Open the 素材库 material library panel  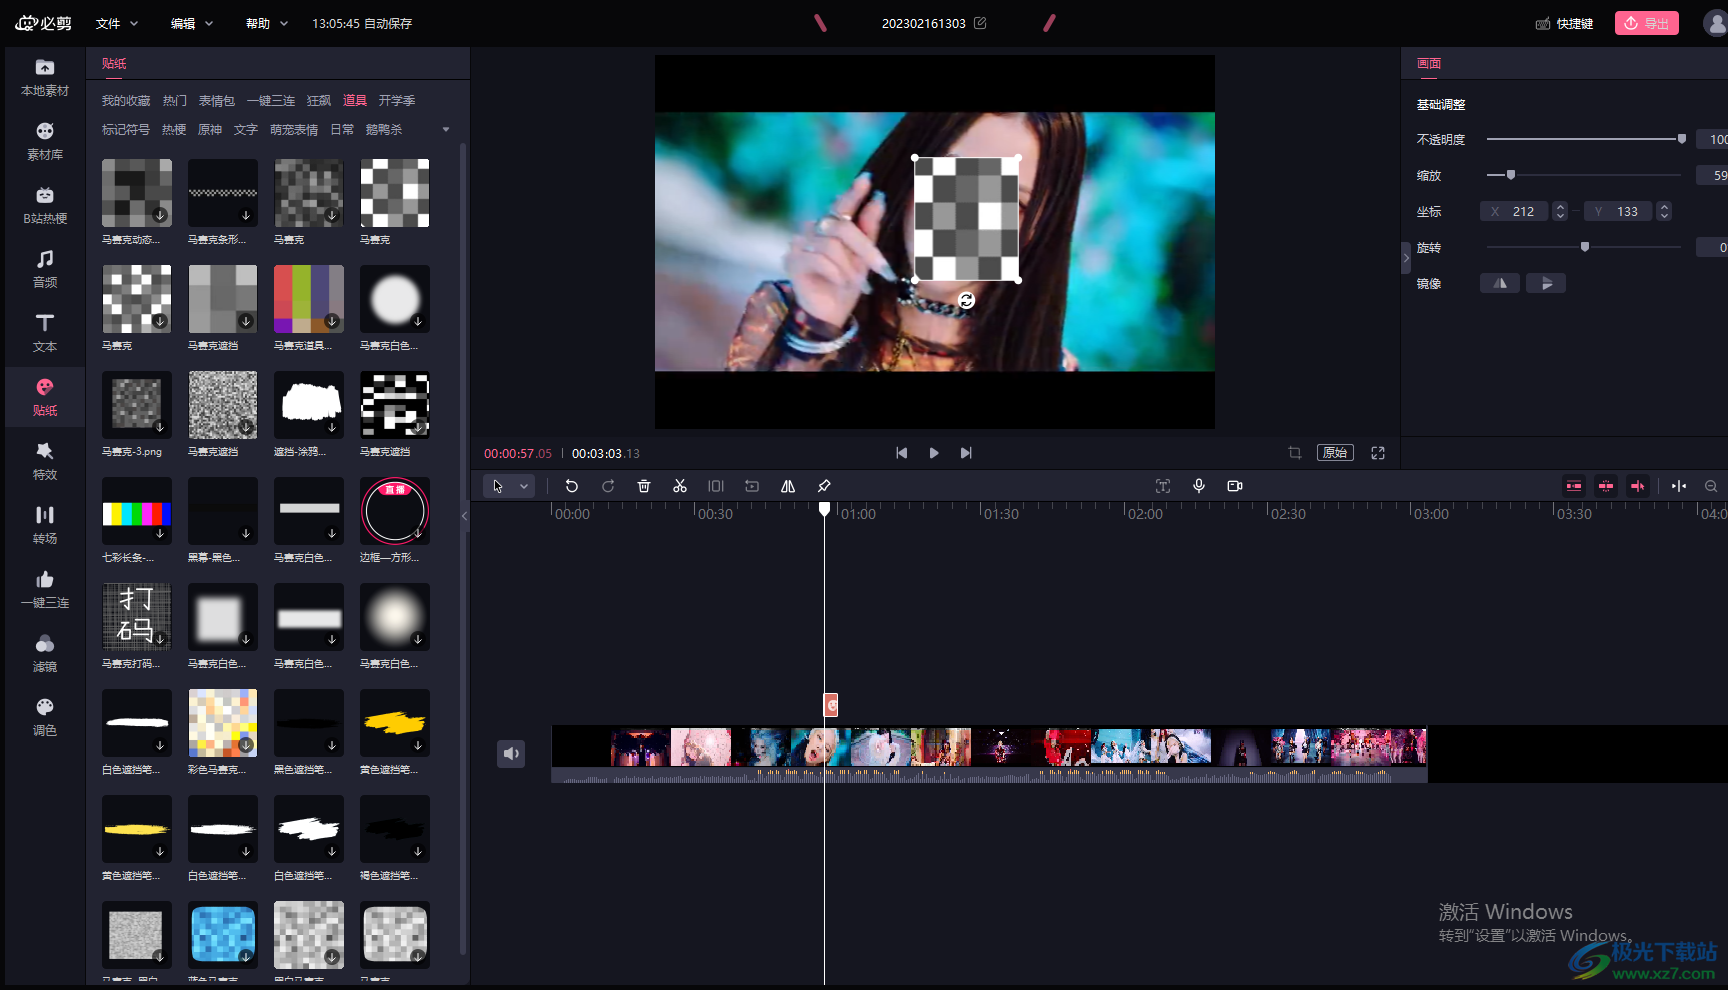point(45,142)
